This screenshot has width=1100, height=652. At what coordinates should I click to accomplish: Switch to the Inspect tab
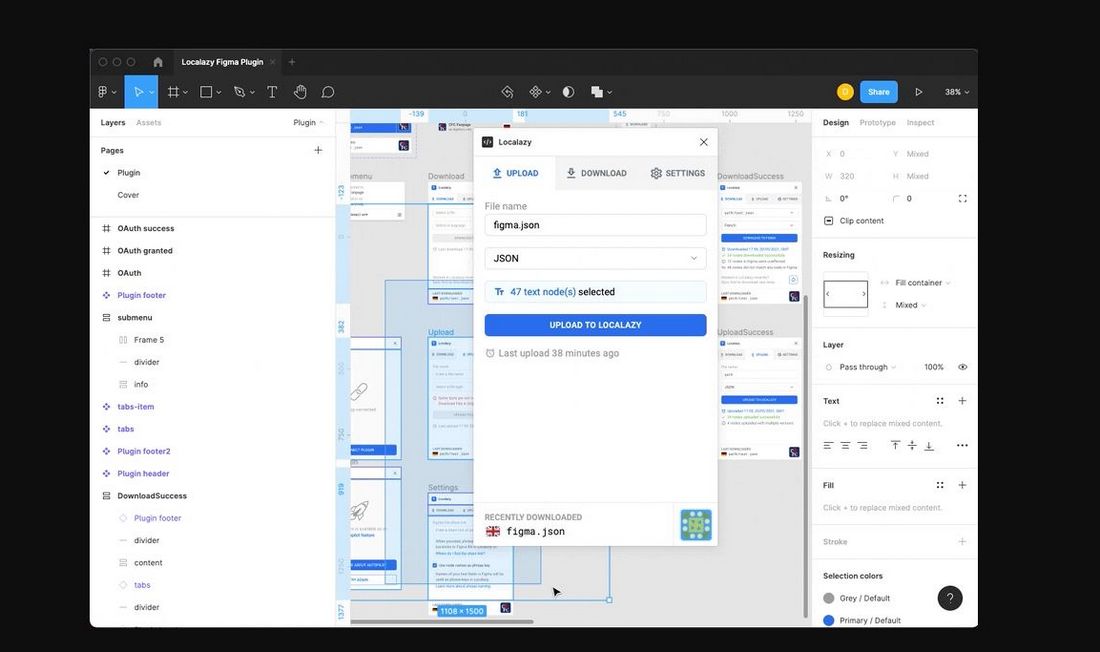920,122
